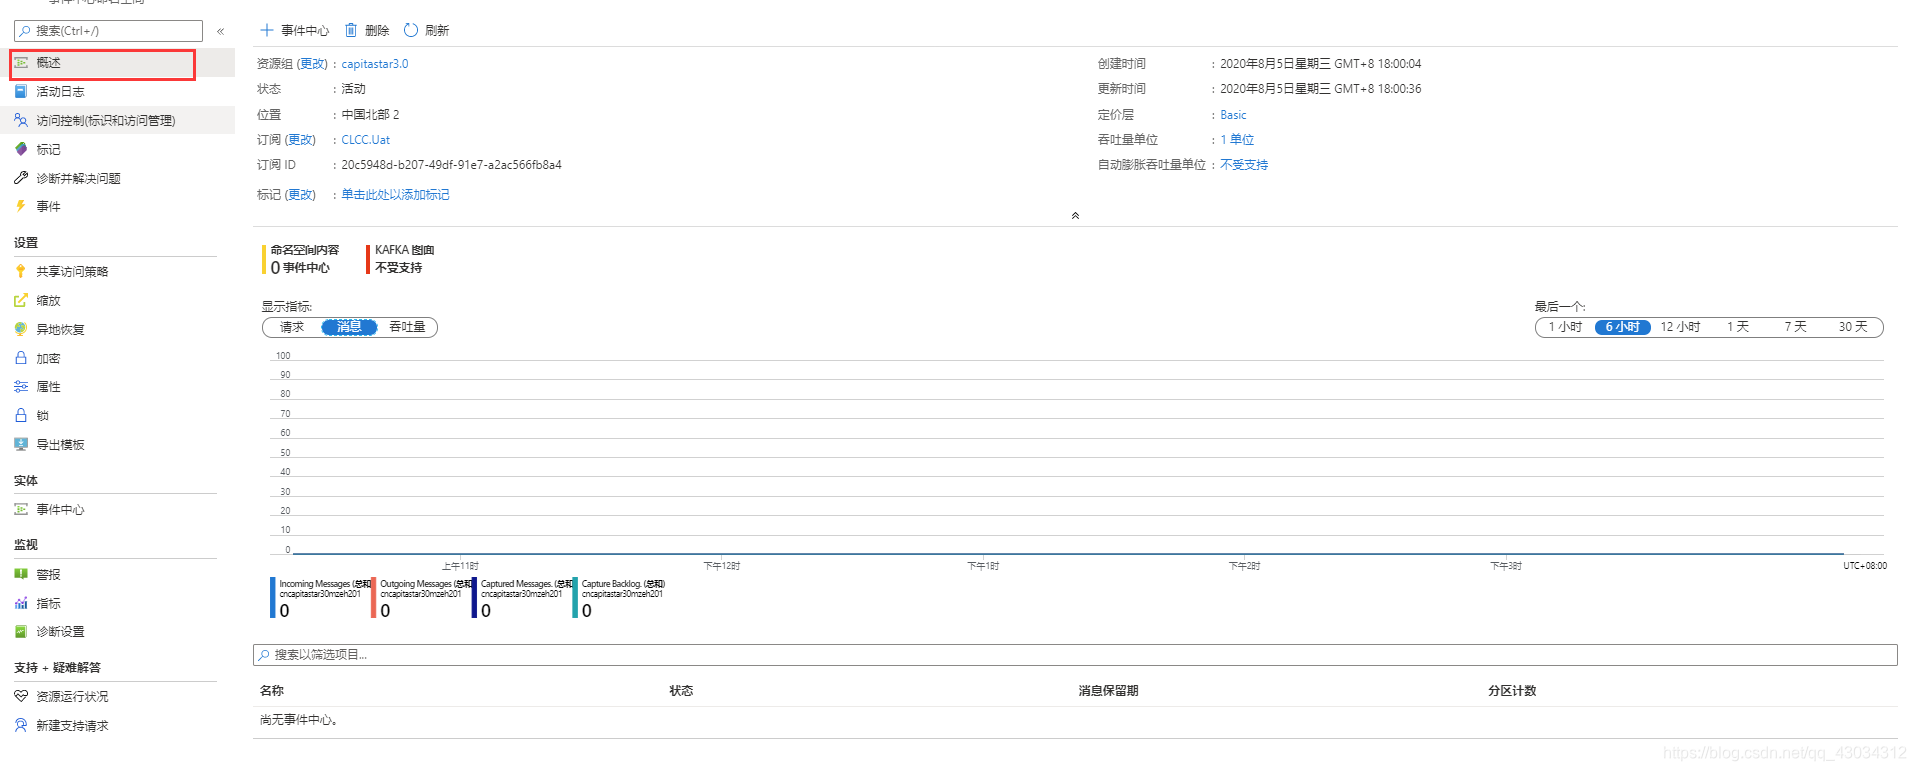
Task: Select 消息 metric option
Action: point(349,327)
